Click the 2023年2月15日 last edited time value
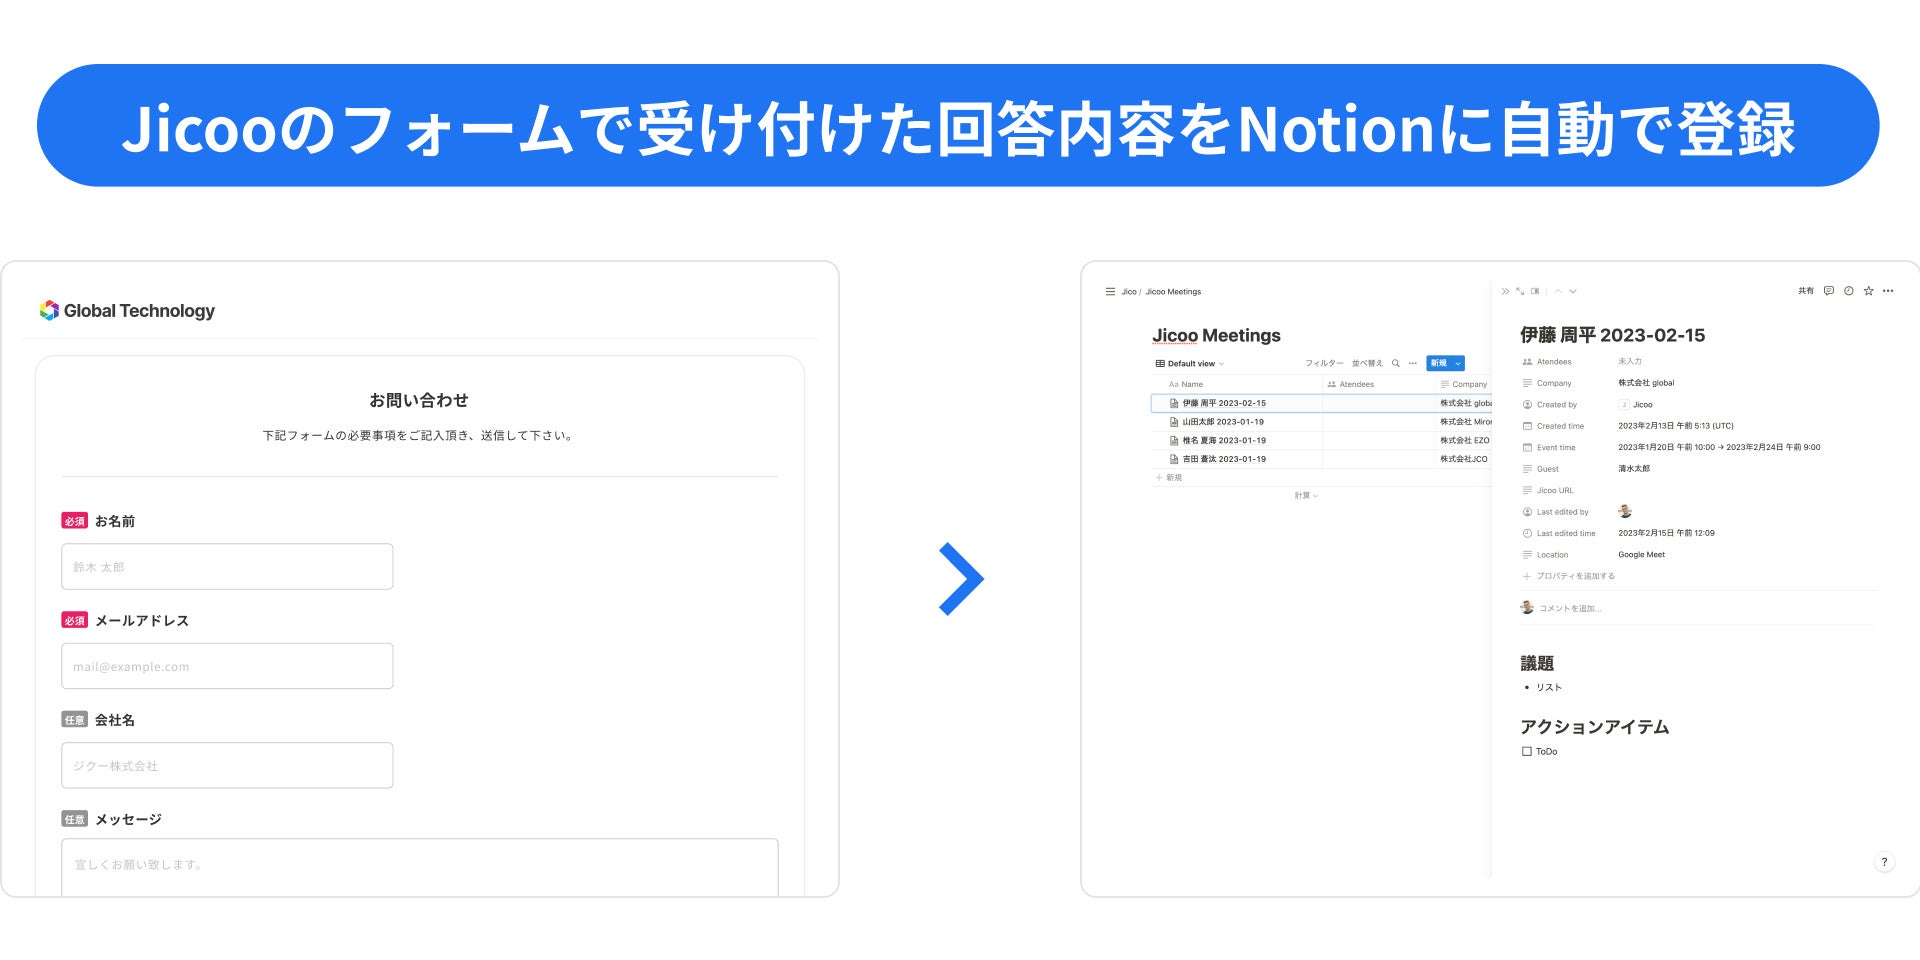The image size is (1920, 960). 1666,533
